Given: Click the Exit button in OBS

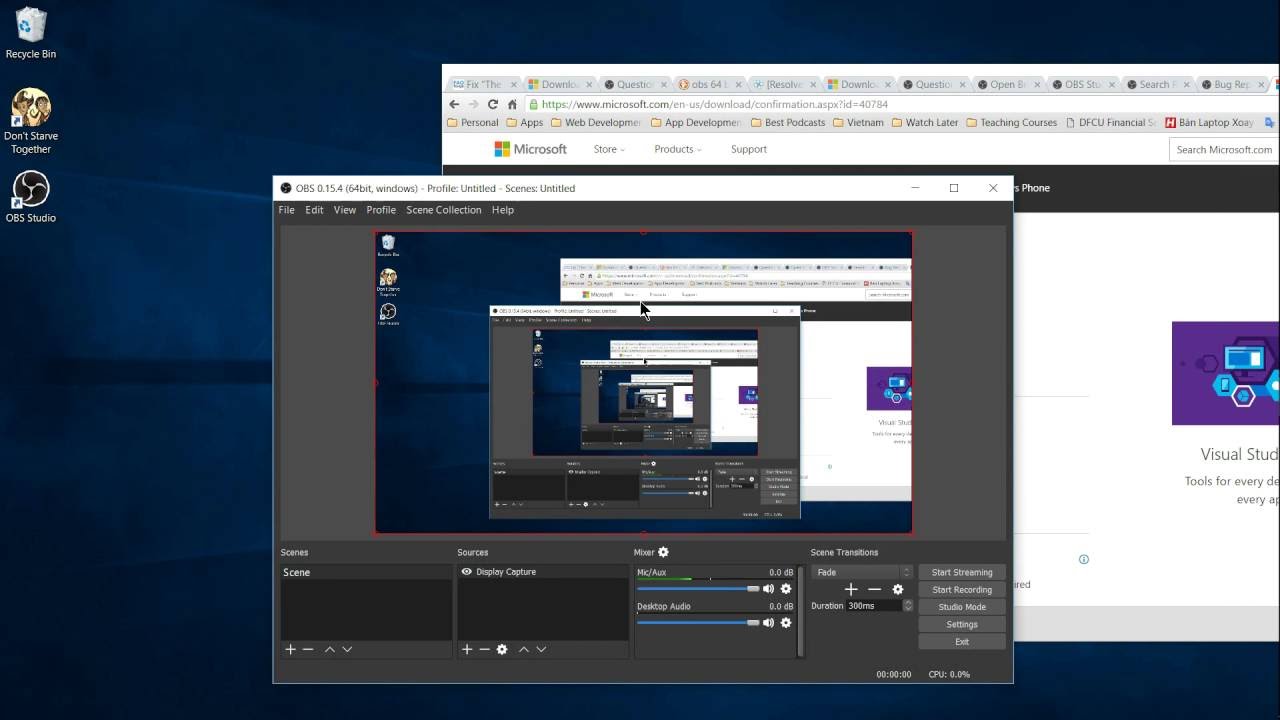Looking at the screenshot, I should pos(962,642).
